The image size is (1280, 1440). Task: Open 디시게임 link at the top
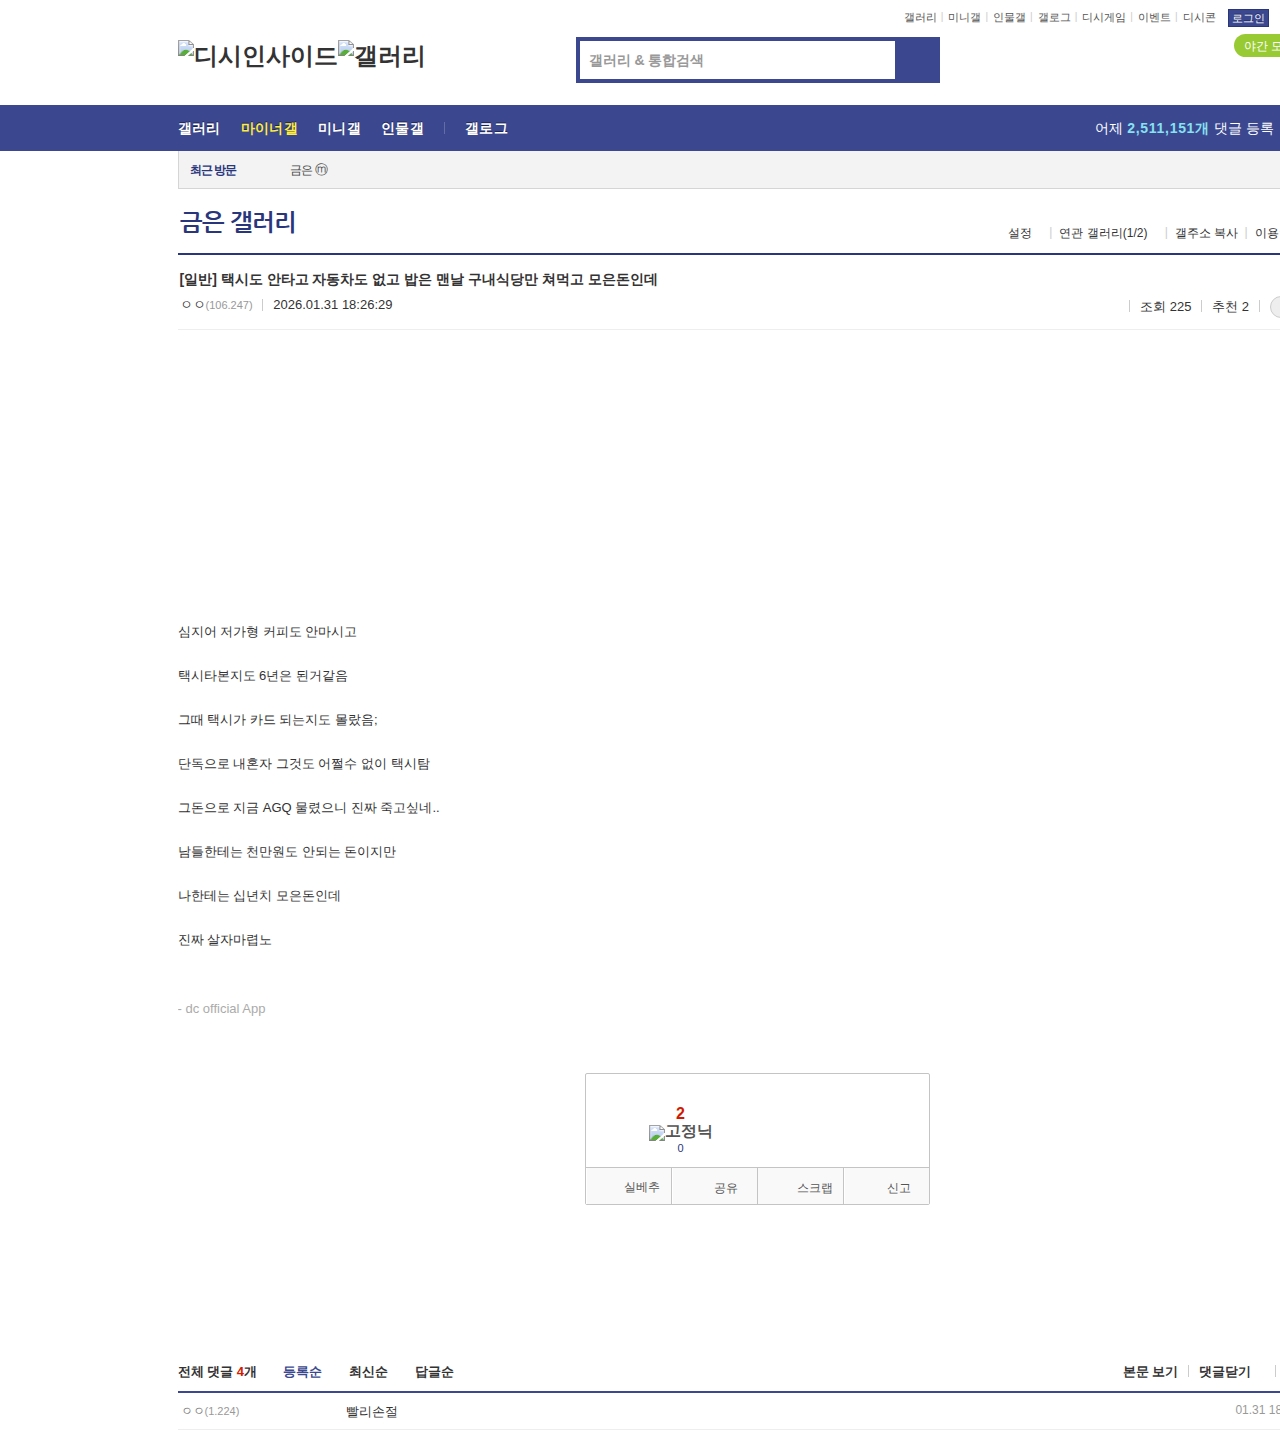coord(1103,18)
